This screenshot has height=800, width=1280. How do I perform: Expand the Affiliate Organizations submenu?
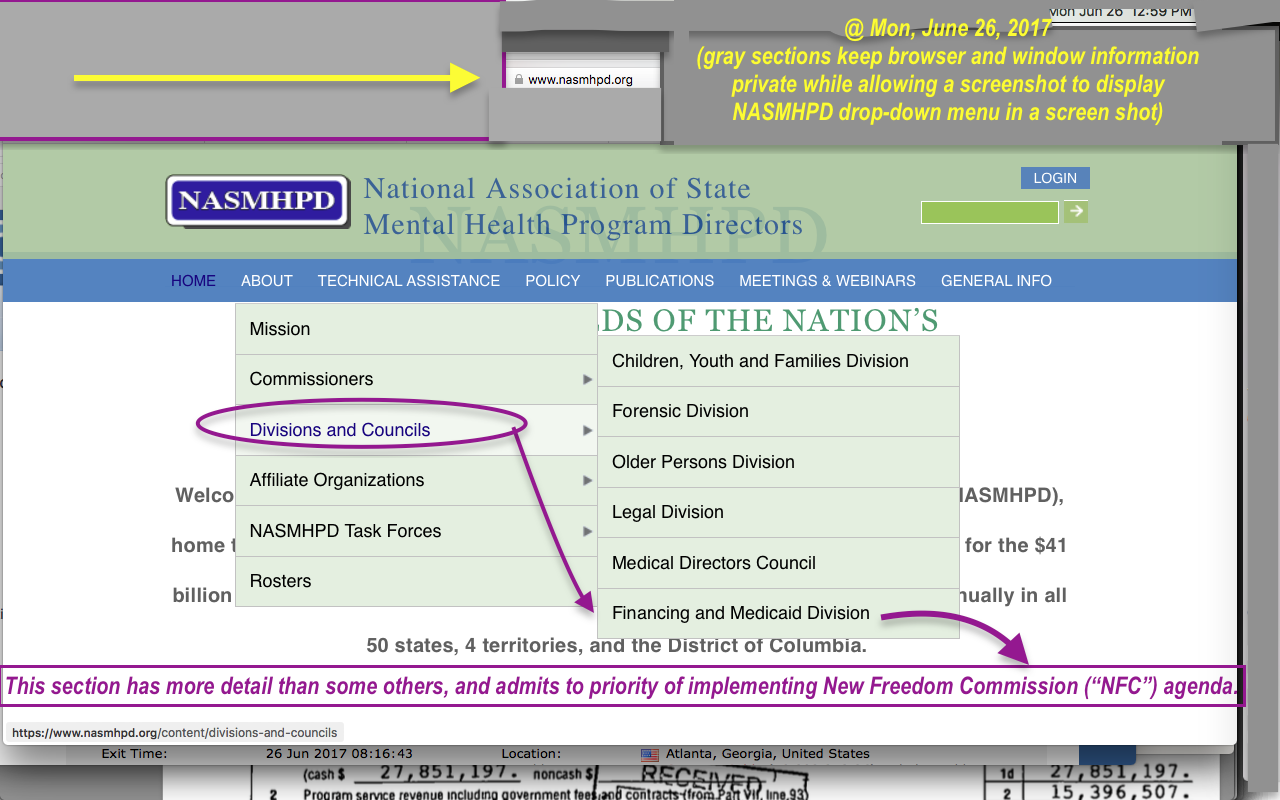[337, 480]
